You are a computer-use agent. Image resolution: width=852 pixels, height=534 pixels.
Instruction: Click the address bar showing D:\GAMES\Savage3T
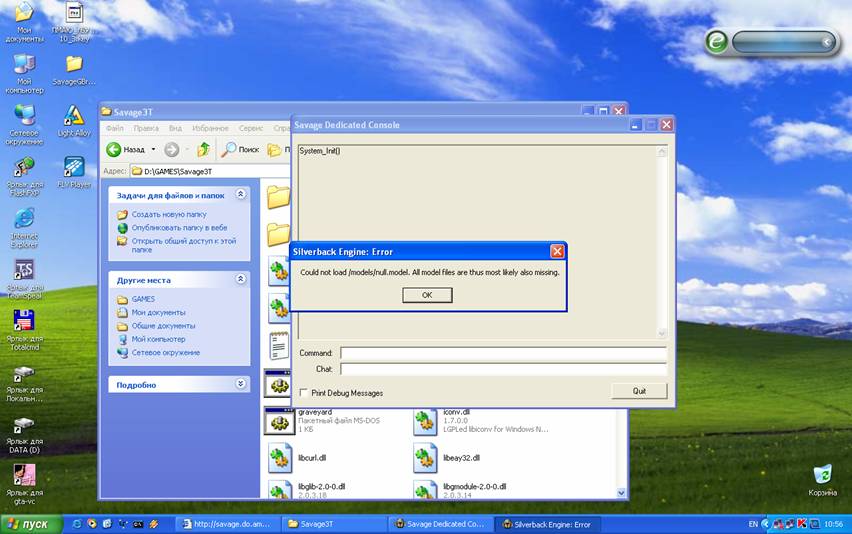211,171
